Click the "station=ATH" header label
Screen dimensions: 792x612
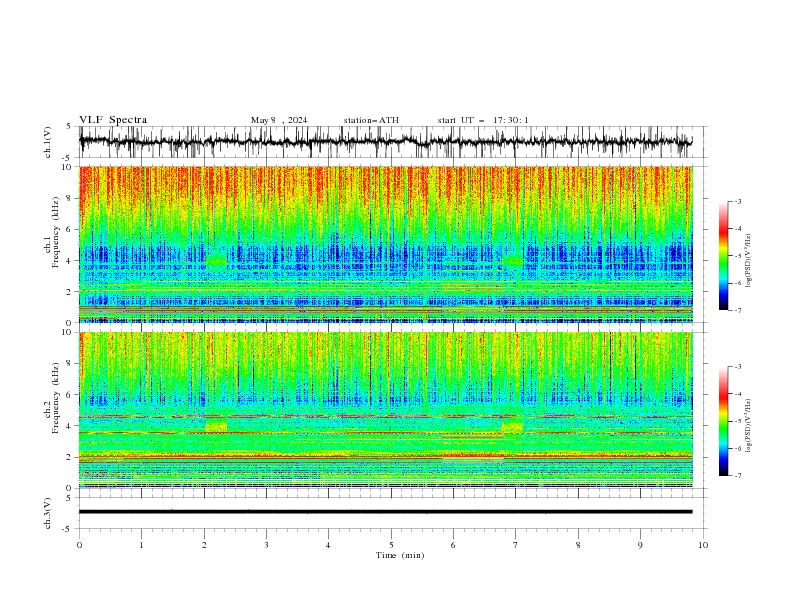[x=371, y=120]
